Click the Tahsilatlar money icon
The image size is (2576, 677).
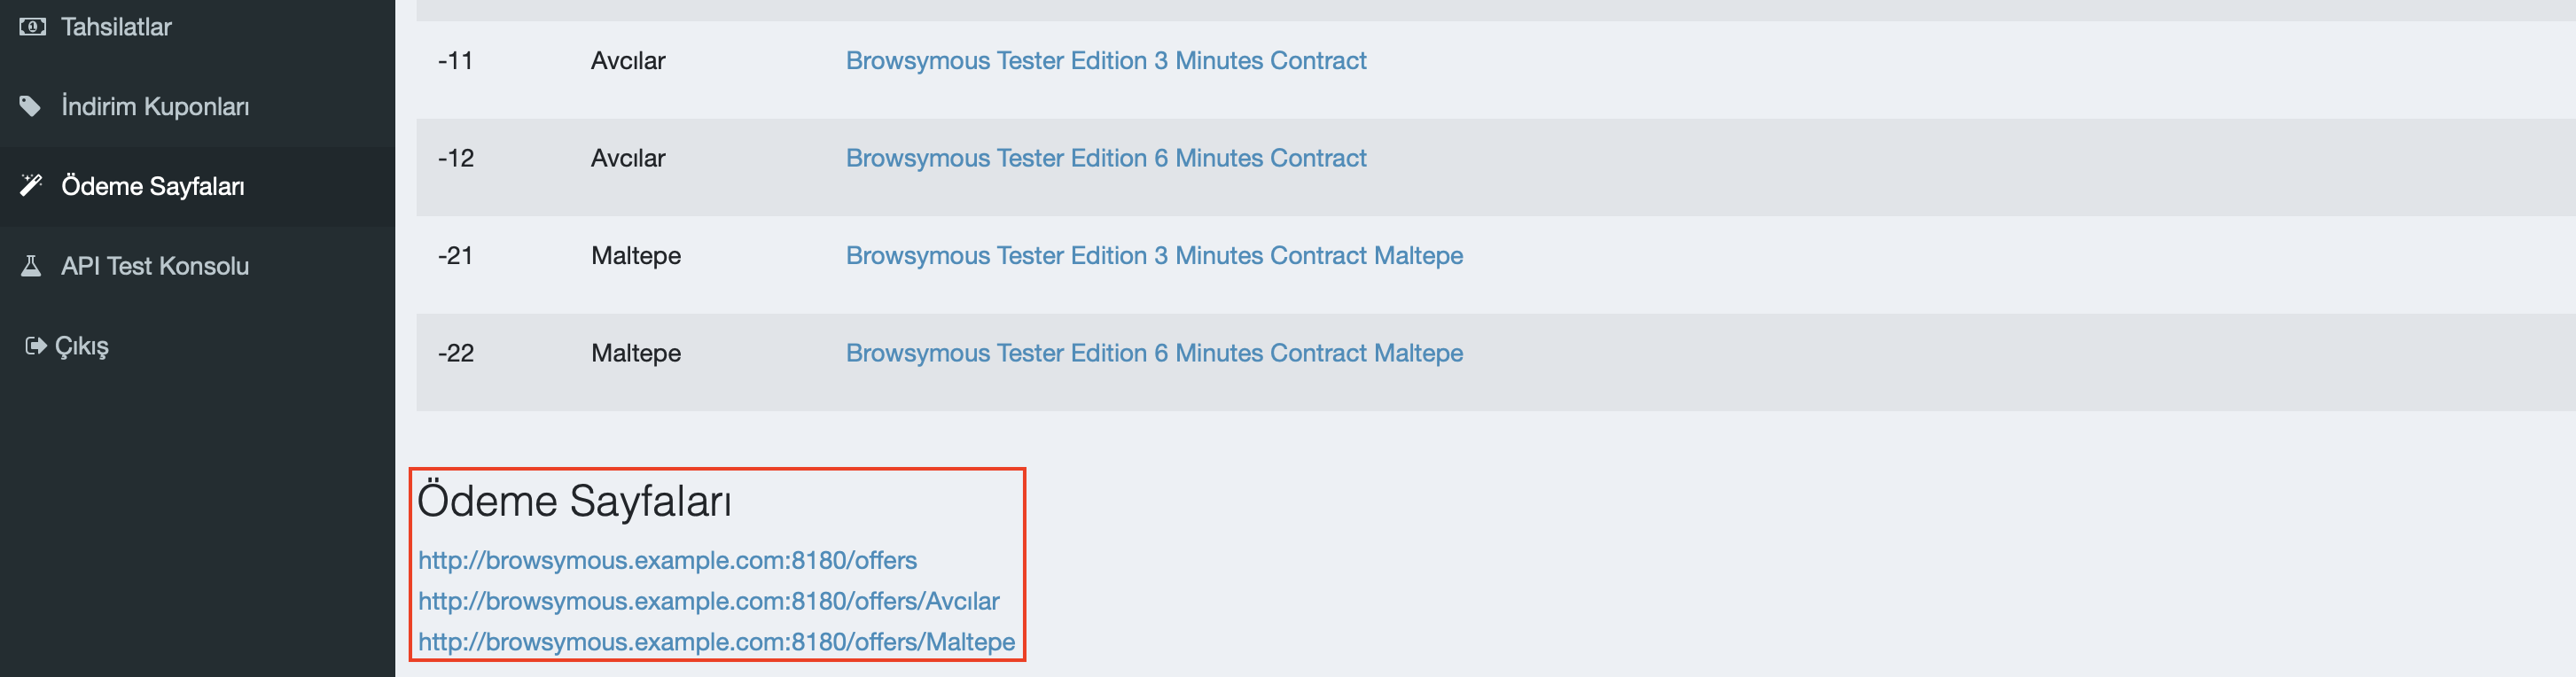click(32, 26)
